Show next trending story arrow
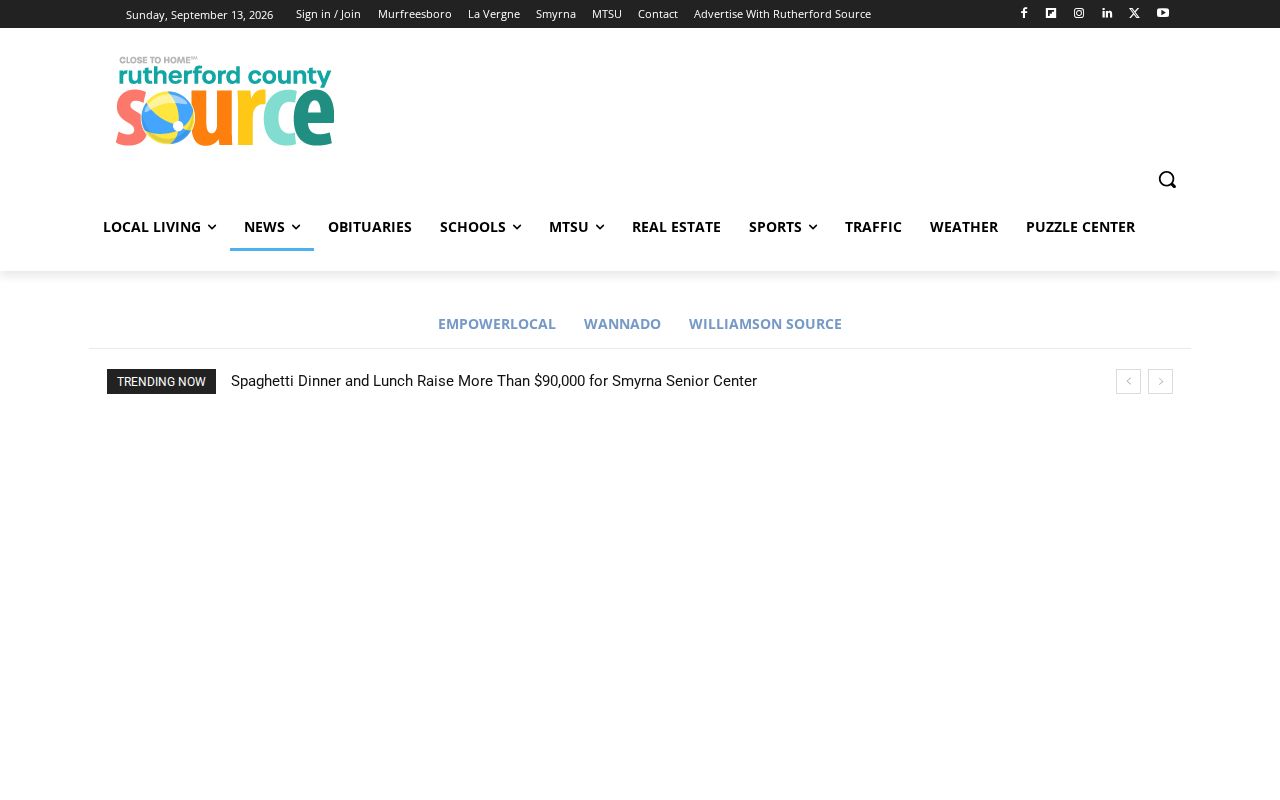 click(x=1160, y=381)
